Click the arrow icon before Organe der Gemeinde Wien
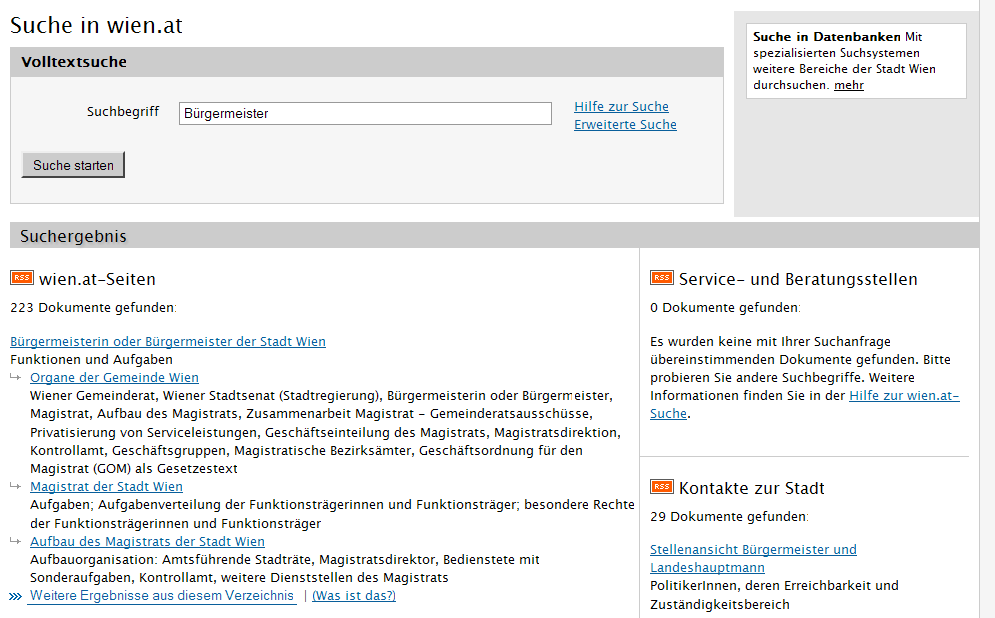 (17, 377)
